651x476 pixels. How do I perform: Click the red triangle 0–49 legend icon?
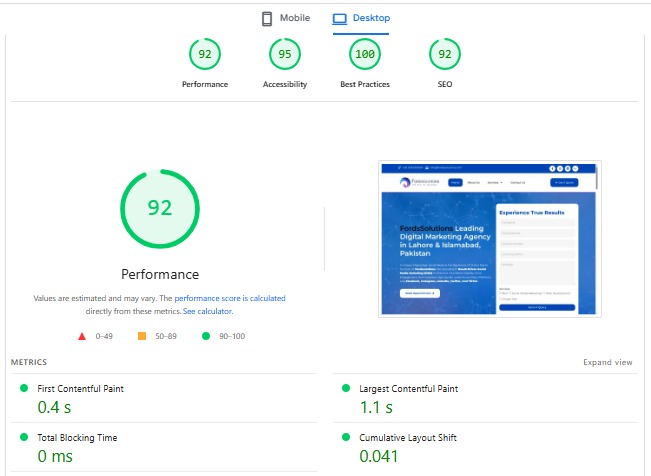point(82,337)
